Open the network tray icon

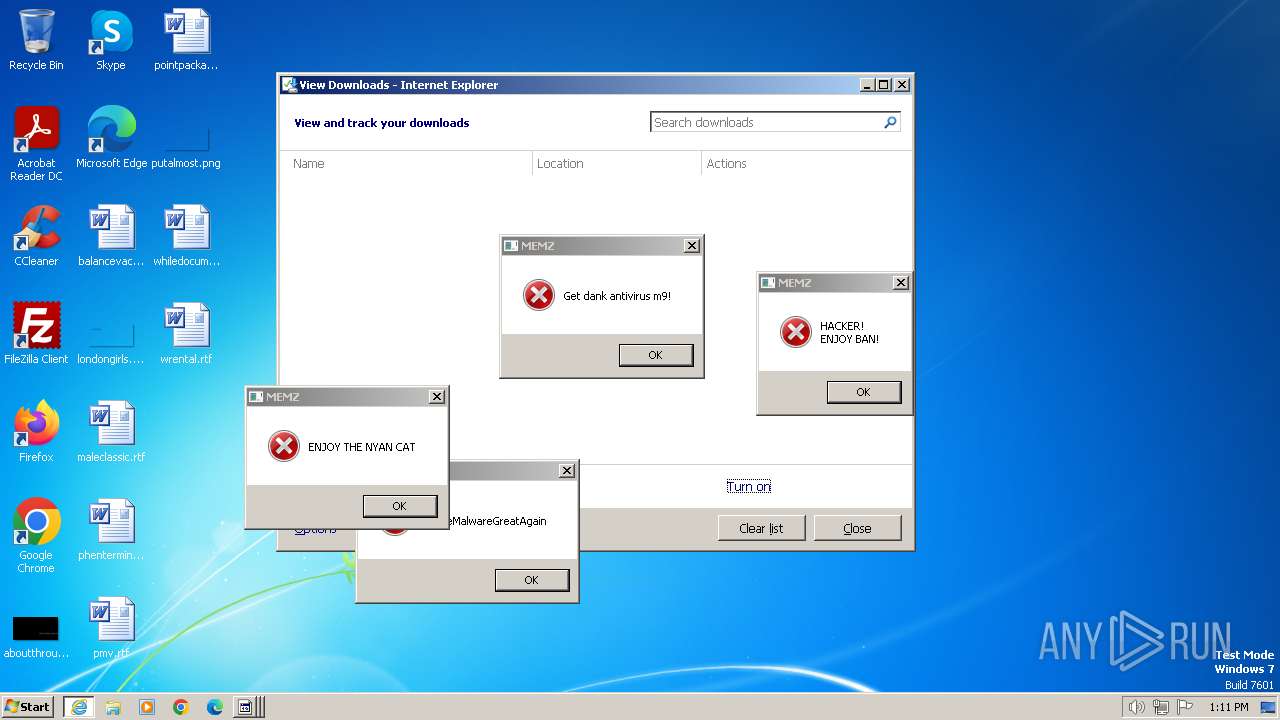1161,707
